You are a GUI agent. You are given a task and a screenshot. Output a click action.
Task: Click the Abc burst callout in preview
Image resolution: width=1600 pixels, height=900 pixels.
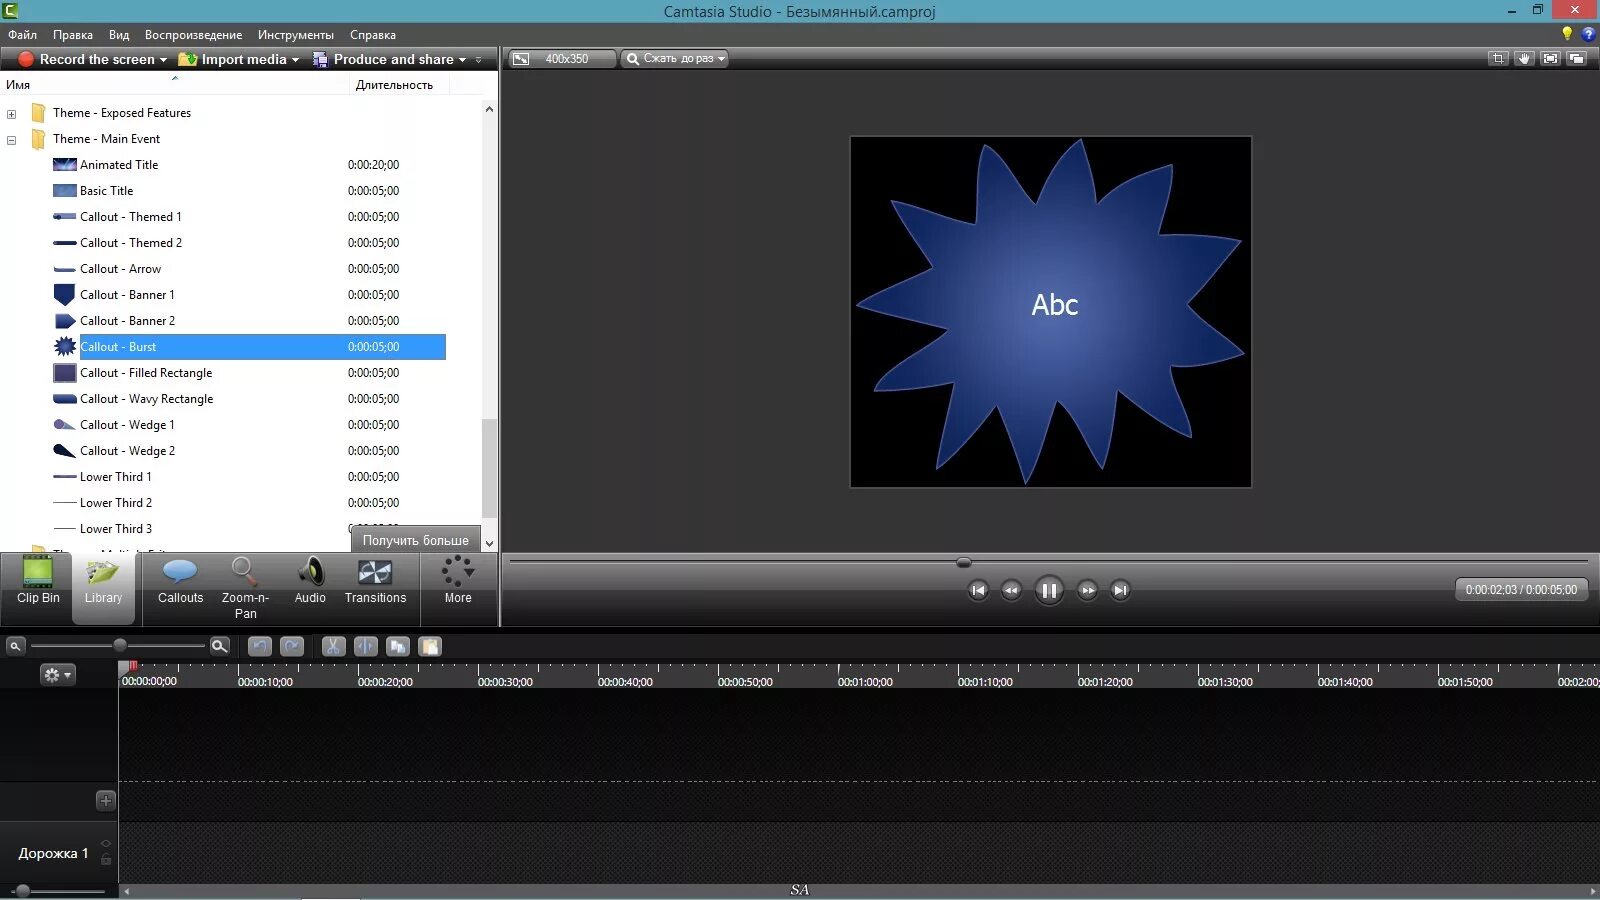point(1051,311)
